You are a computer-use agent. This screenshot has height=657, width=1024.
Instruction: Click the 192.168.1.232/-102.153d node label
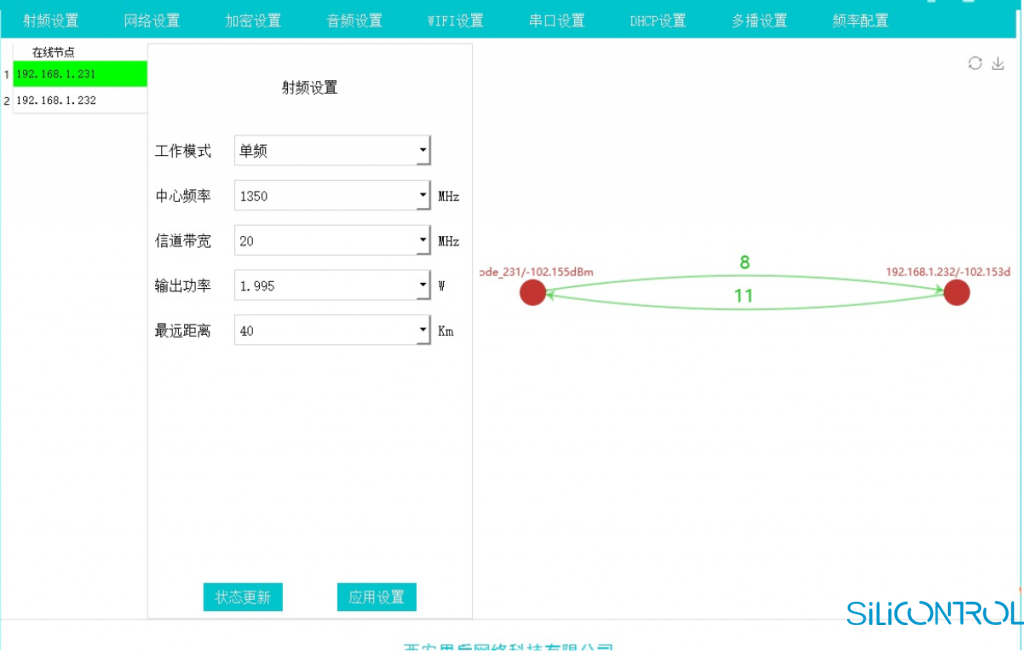tap(948, 272)
